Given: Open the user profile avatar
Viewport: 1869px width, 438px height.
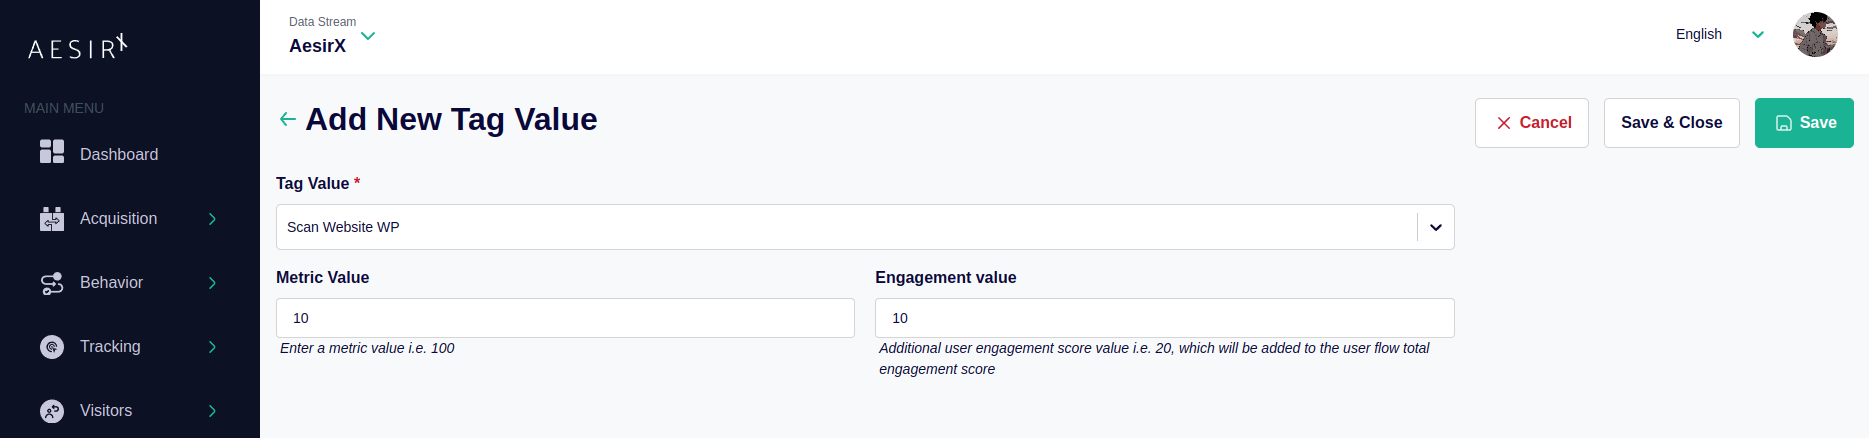Looking at the screenshot, I should pyautogui.click(x=1815, y=35).
